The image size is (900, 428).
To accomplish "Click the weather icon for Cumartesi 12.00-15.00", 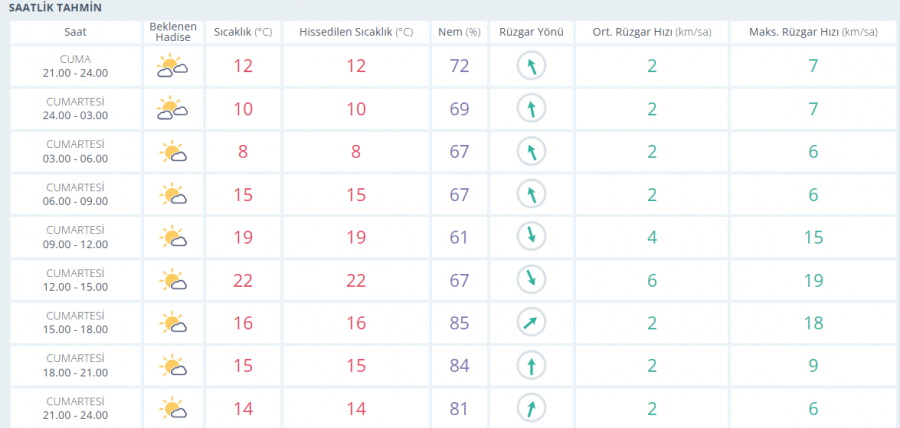I will click(172, 280).
